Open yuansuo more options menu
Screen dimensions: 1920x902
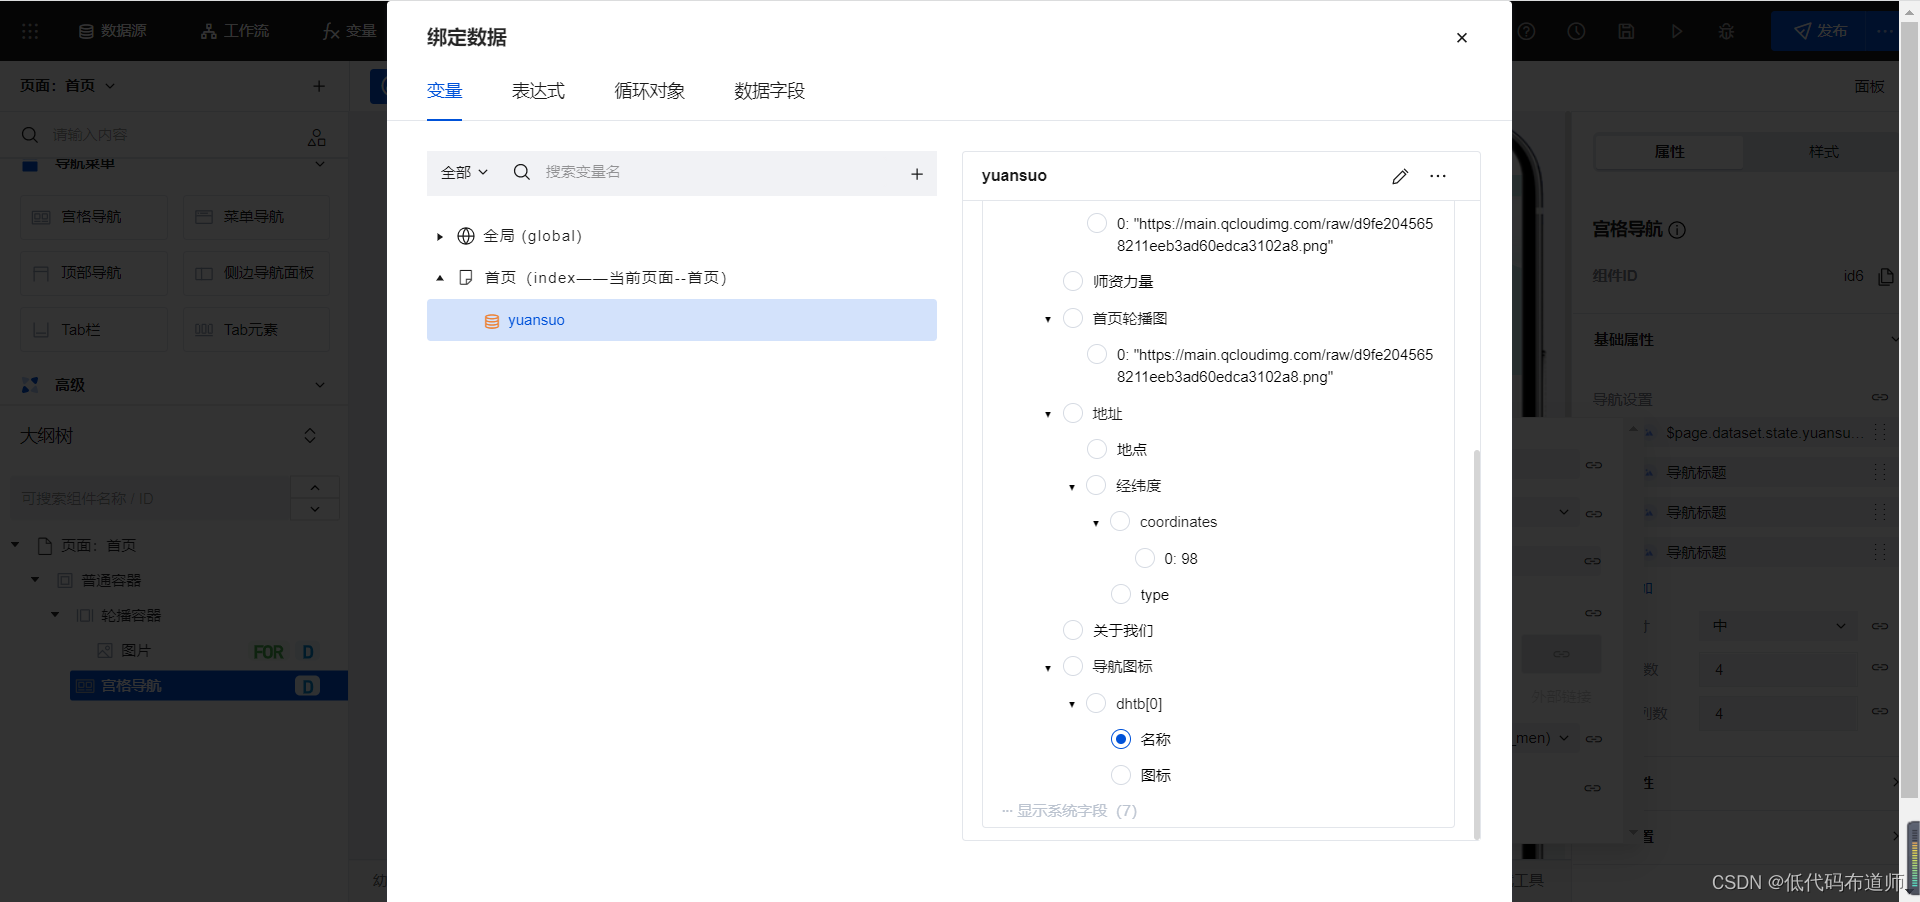(x=1438, y=176)
